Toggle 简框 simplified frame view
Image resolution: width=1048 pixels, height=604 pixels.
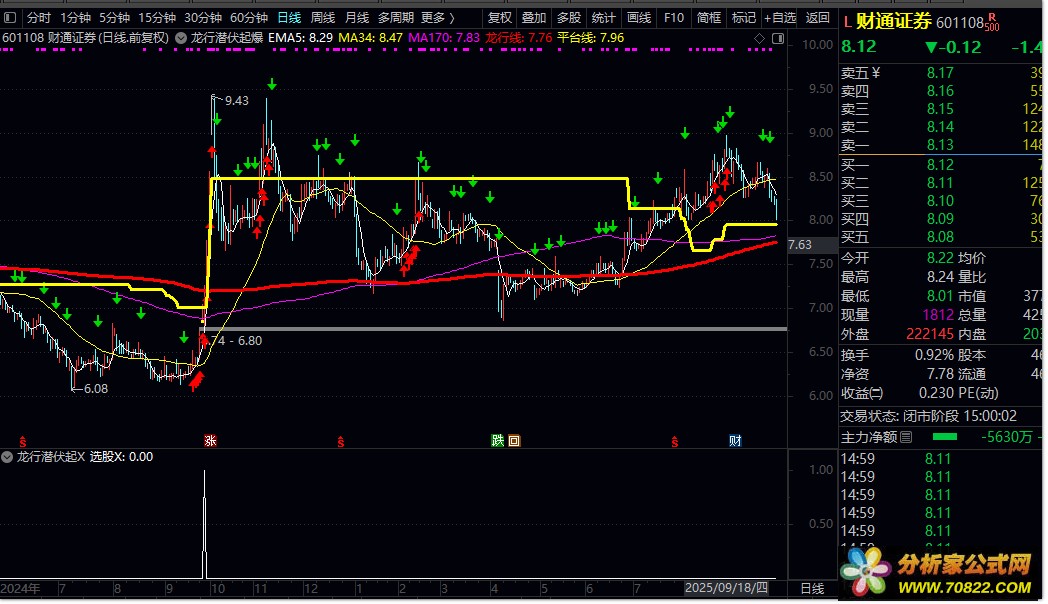(709, 17)
